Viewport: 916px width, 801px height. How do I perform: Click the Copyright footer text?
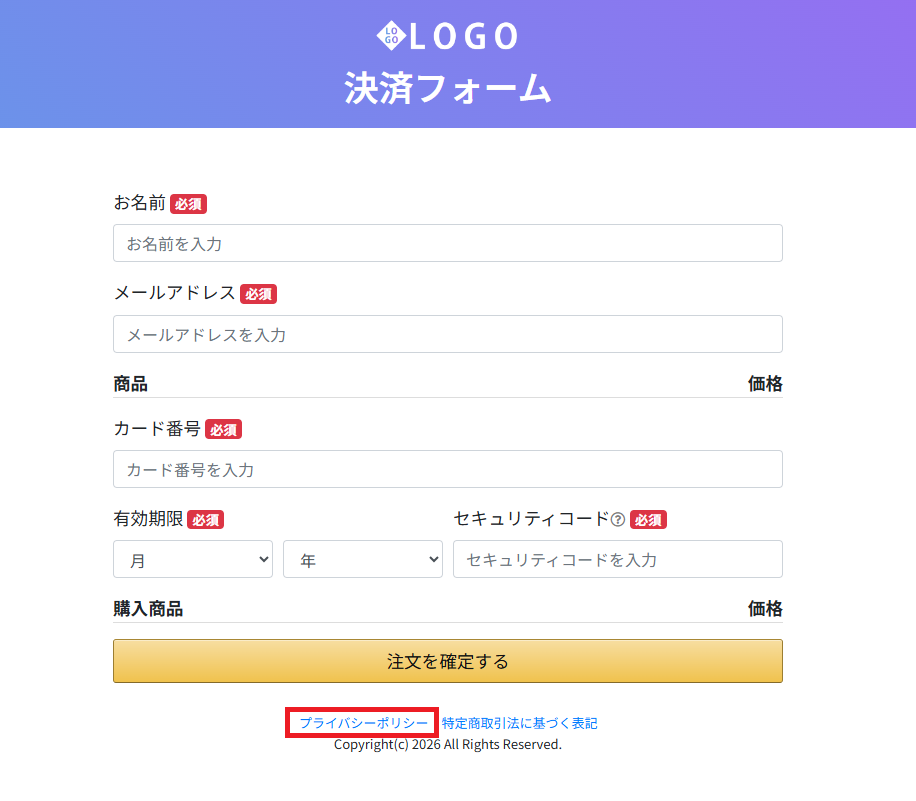[448, 745]
